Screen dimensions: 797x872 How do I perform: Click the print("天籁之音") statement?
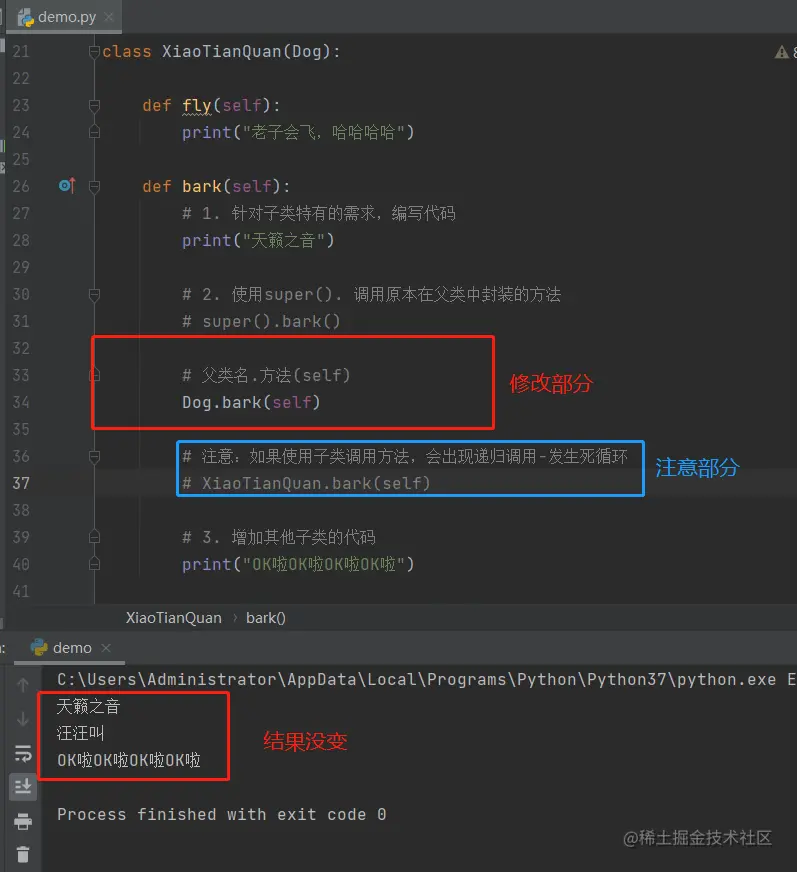[x=258, y=240]
